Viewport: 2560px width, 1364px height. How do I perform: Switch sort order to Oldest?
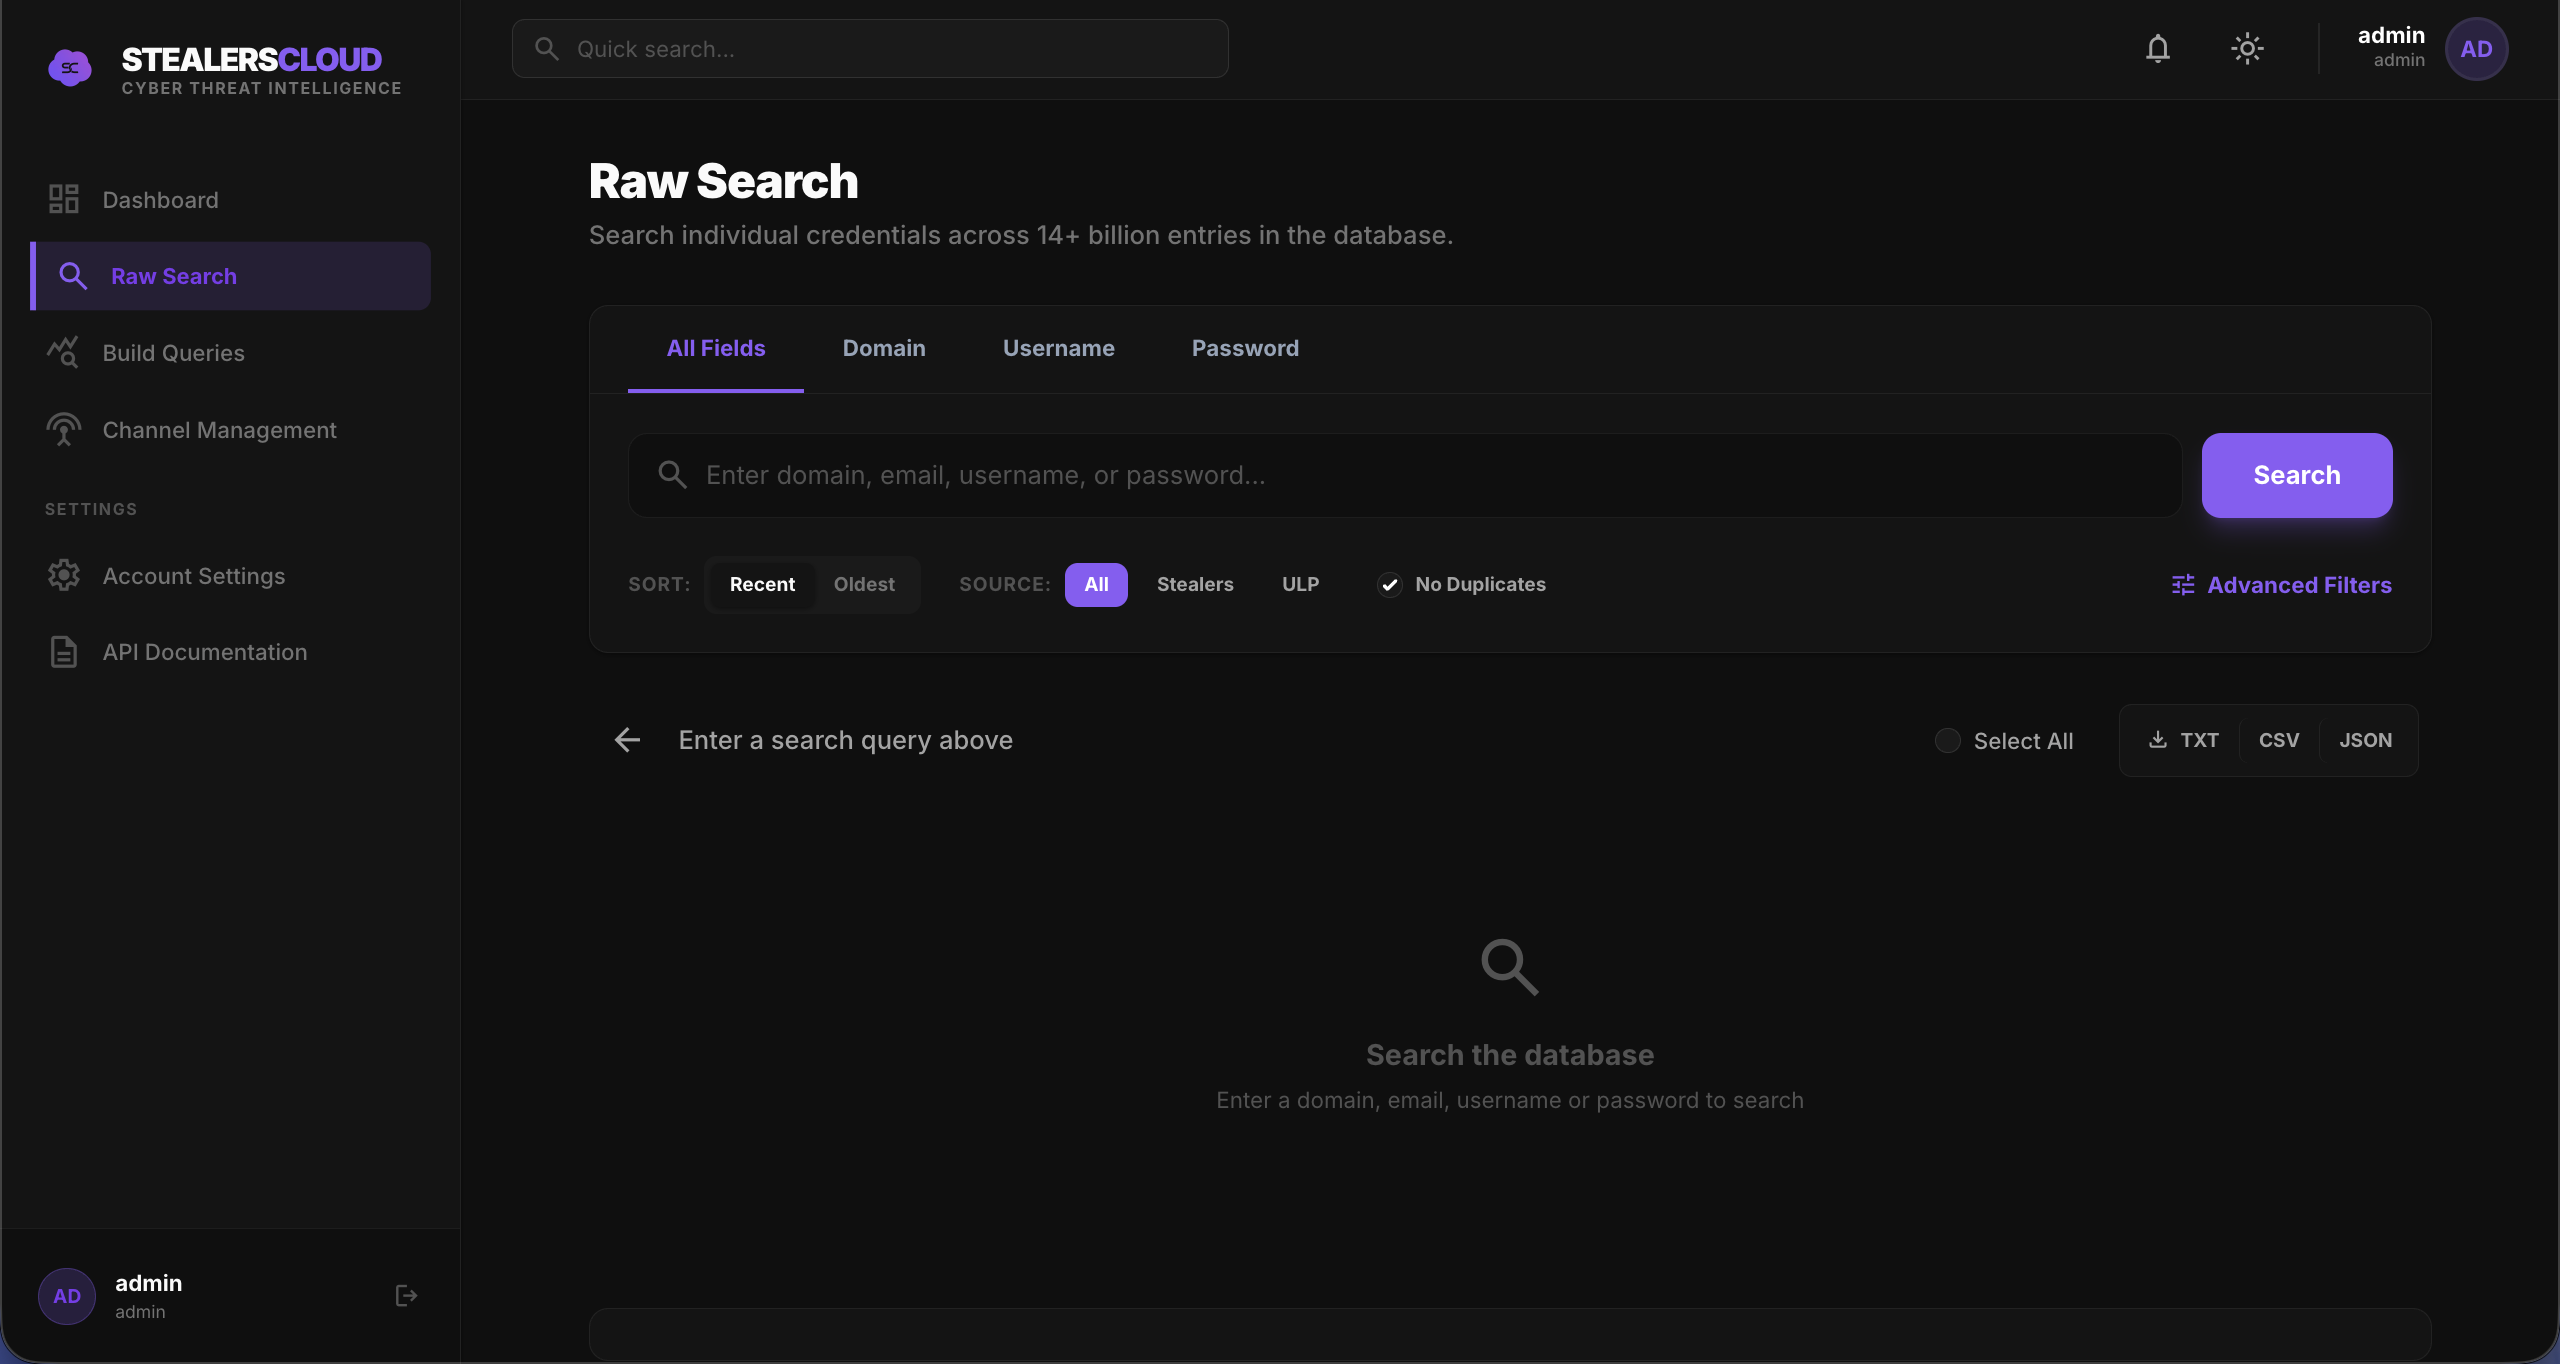(x=865, y=584)
